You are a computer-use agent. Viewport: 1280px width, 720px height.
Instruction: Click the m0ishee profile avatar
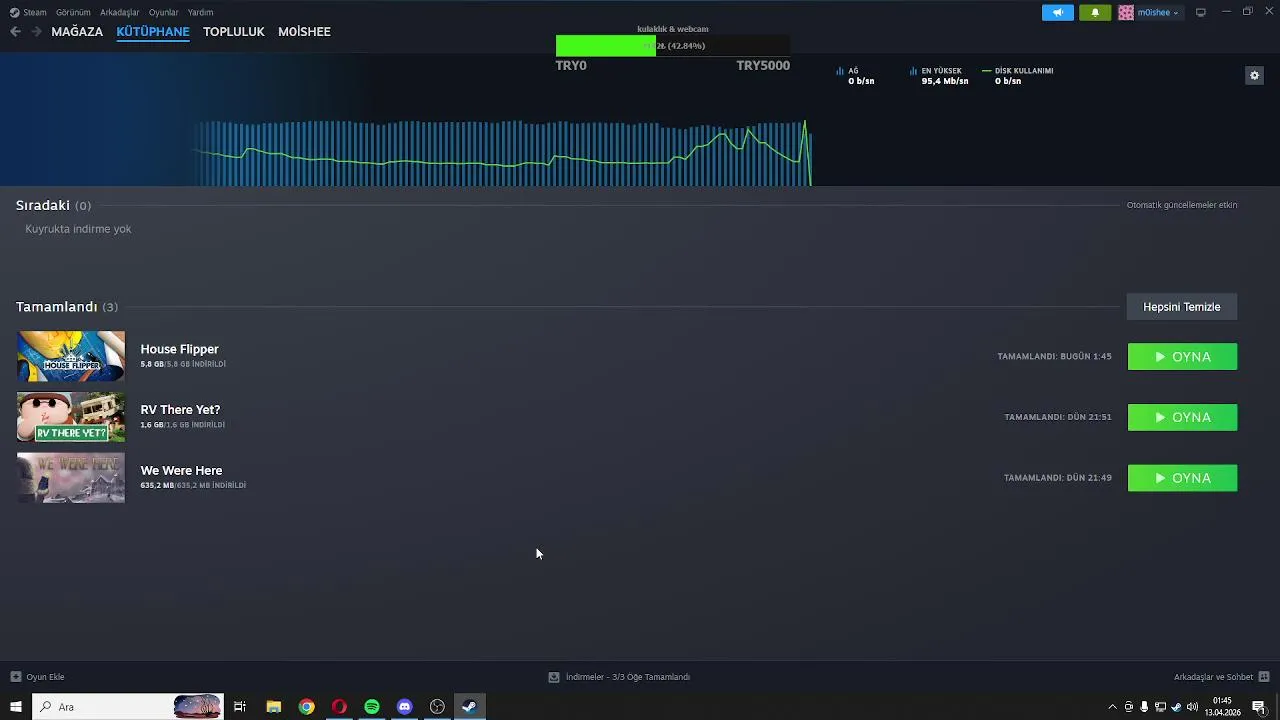click(1126, 12)
